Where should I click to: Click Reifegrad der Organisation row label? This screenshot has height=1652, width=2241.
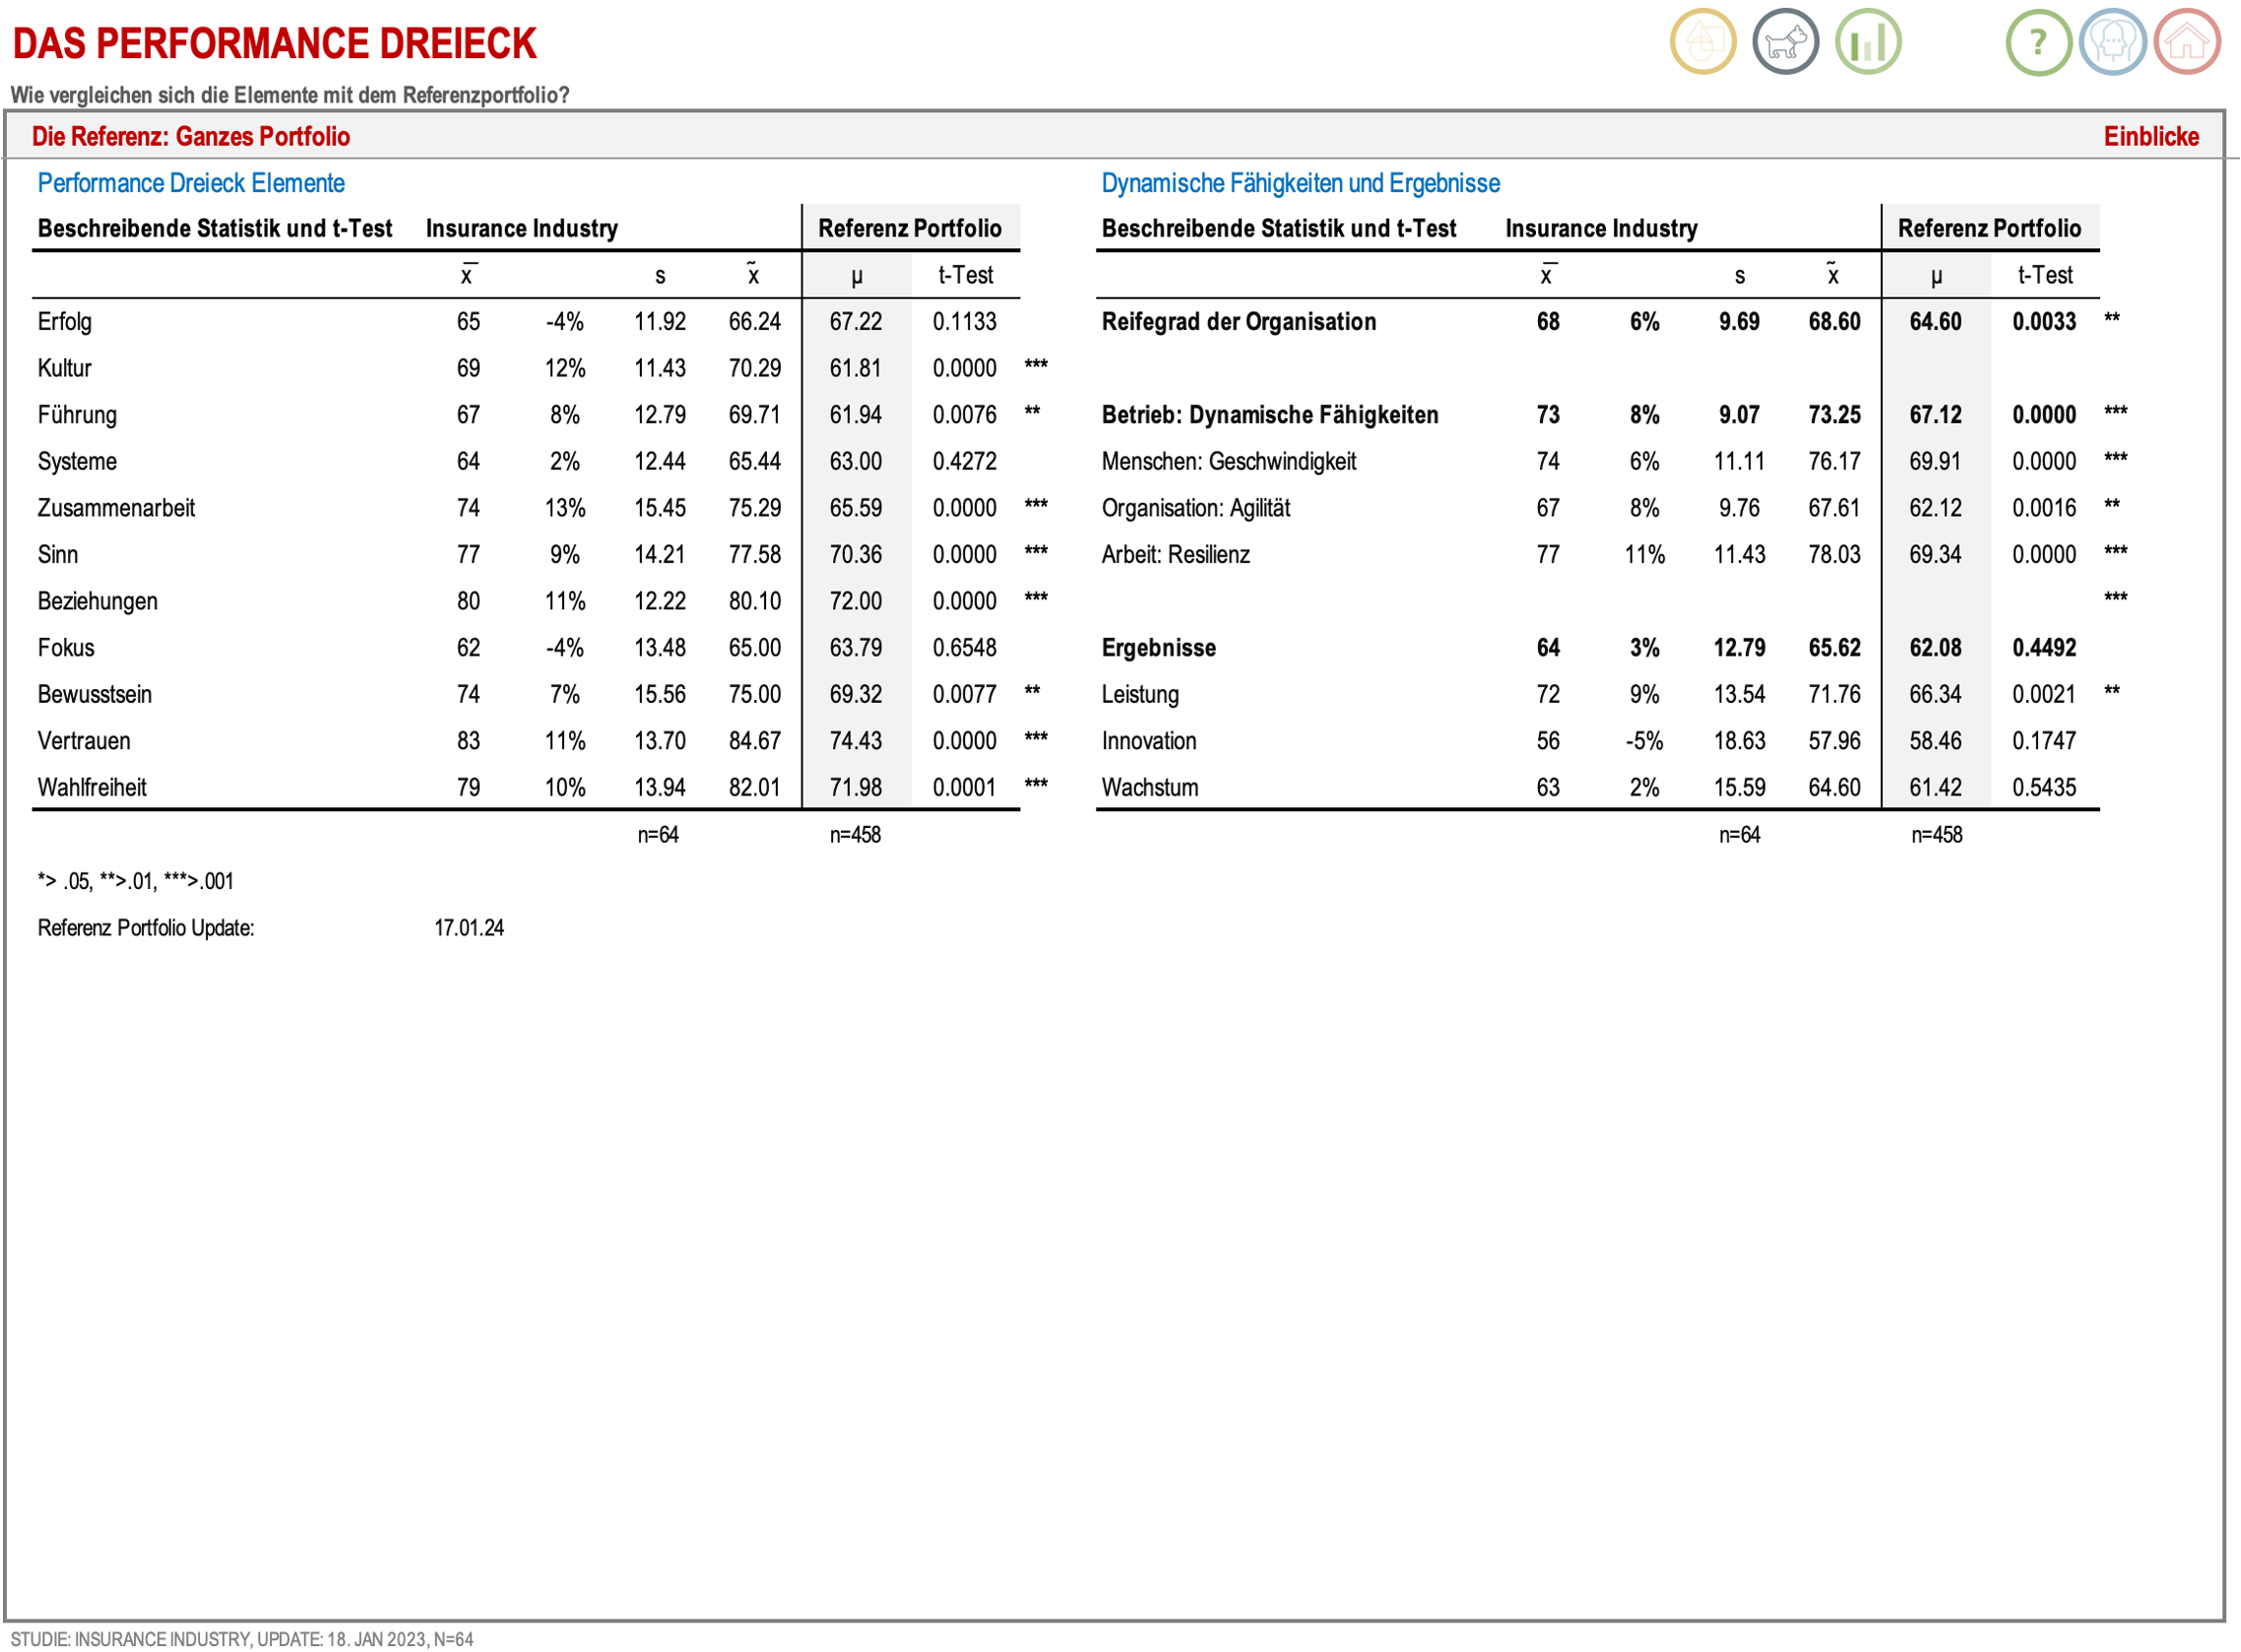click(1238, 322)
